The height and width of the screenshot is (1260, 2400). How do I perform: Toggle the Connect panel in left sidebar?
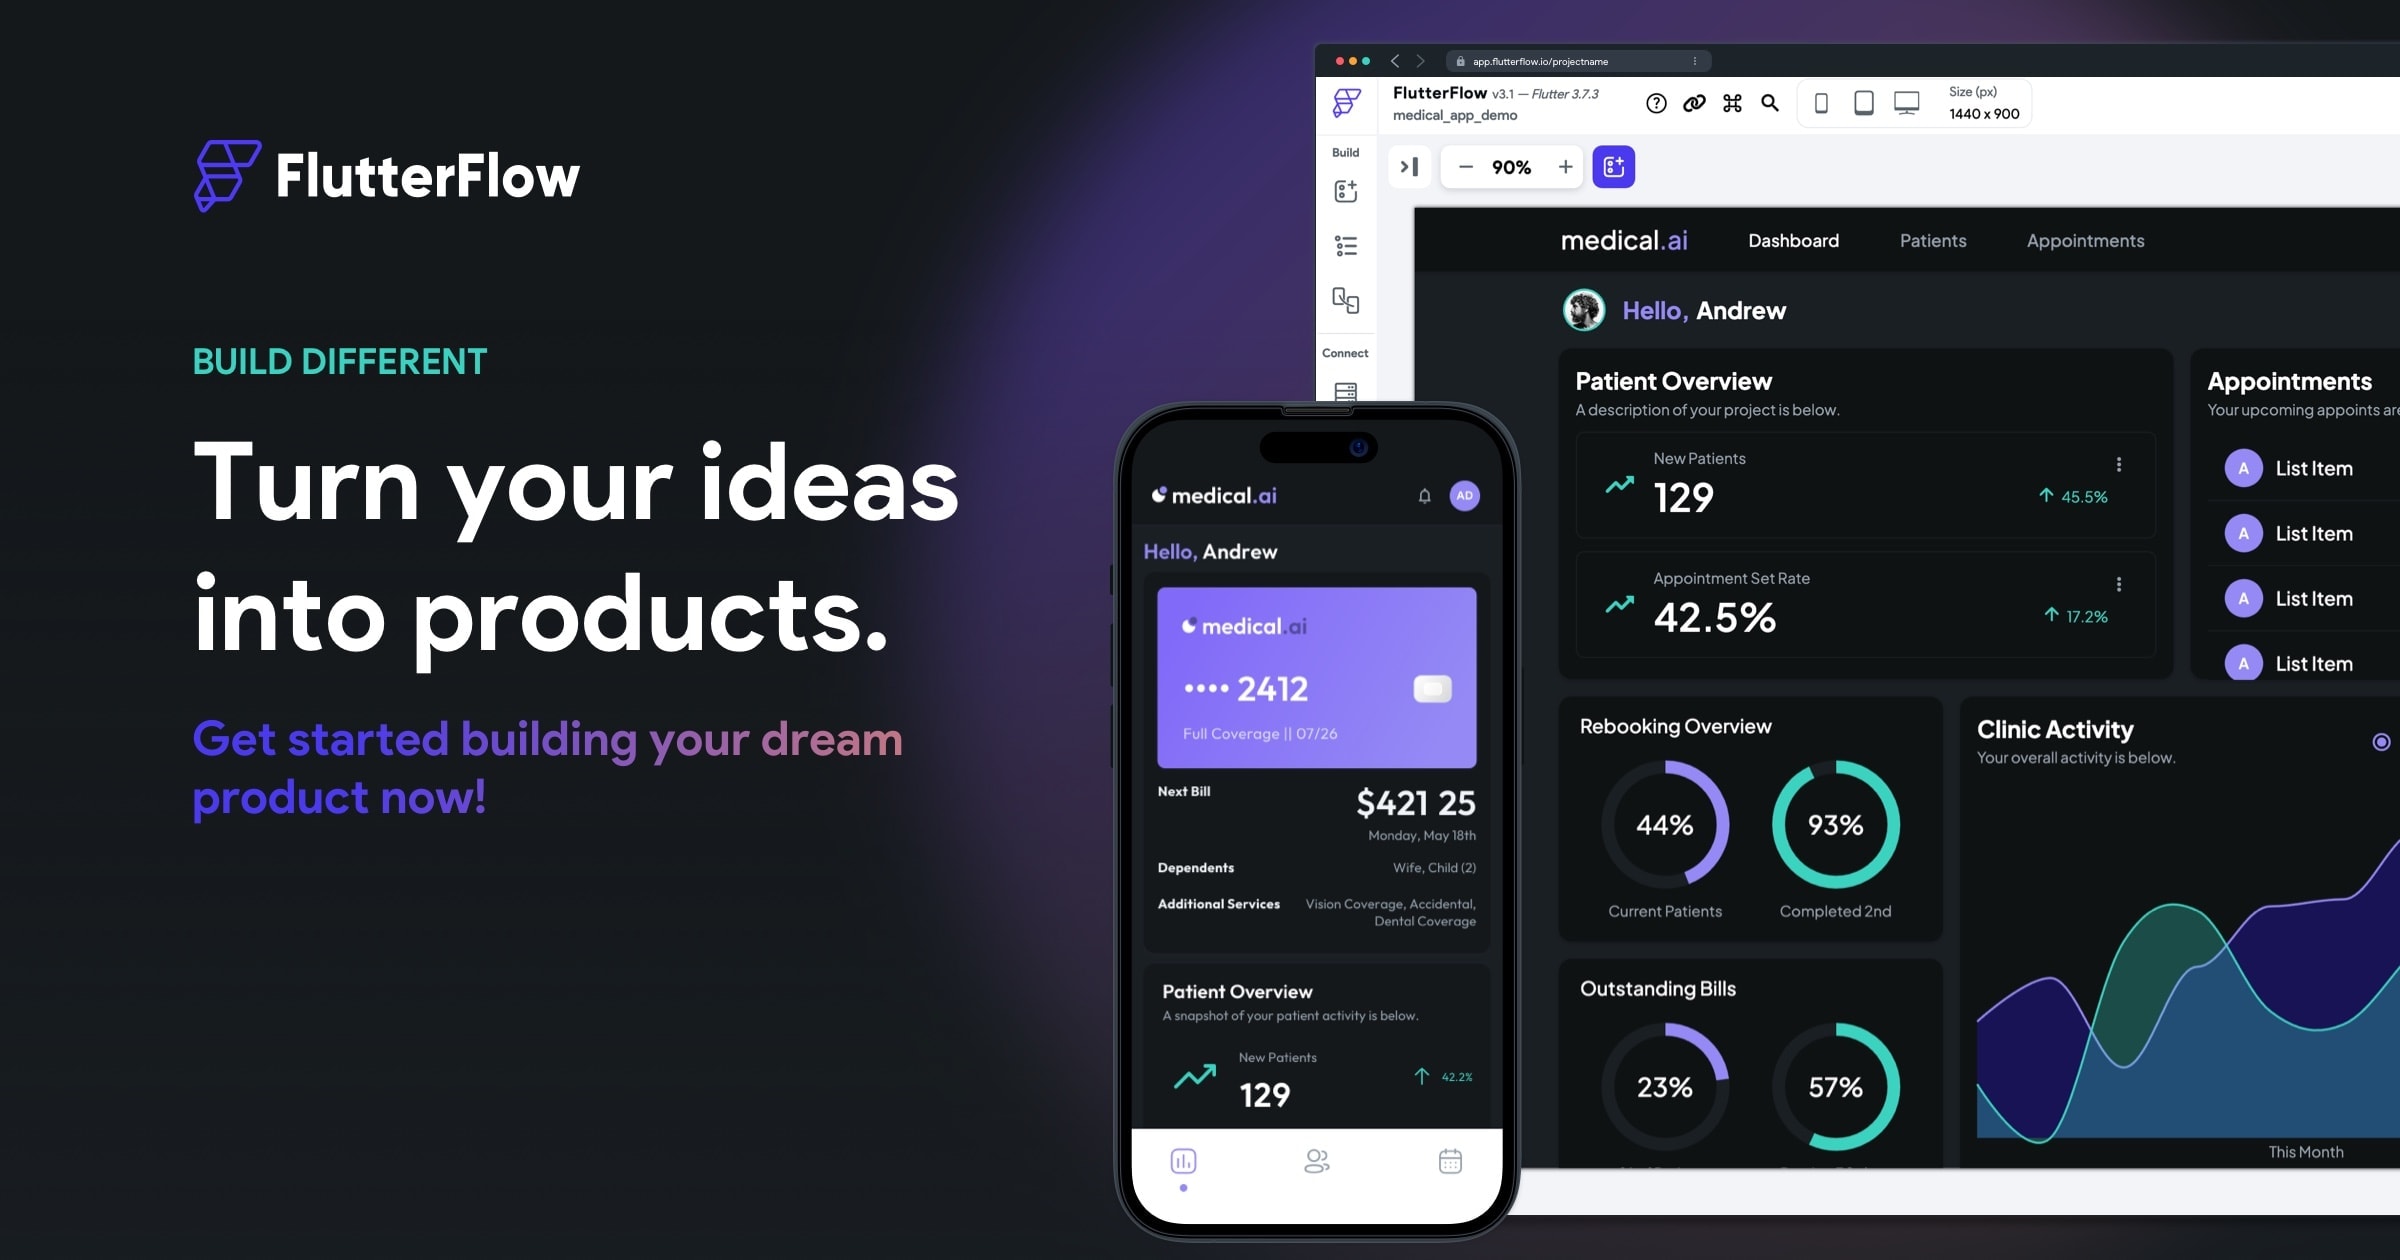(1344, 352)
